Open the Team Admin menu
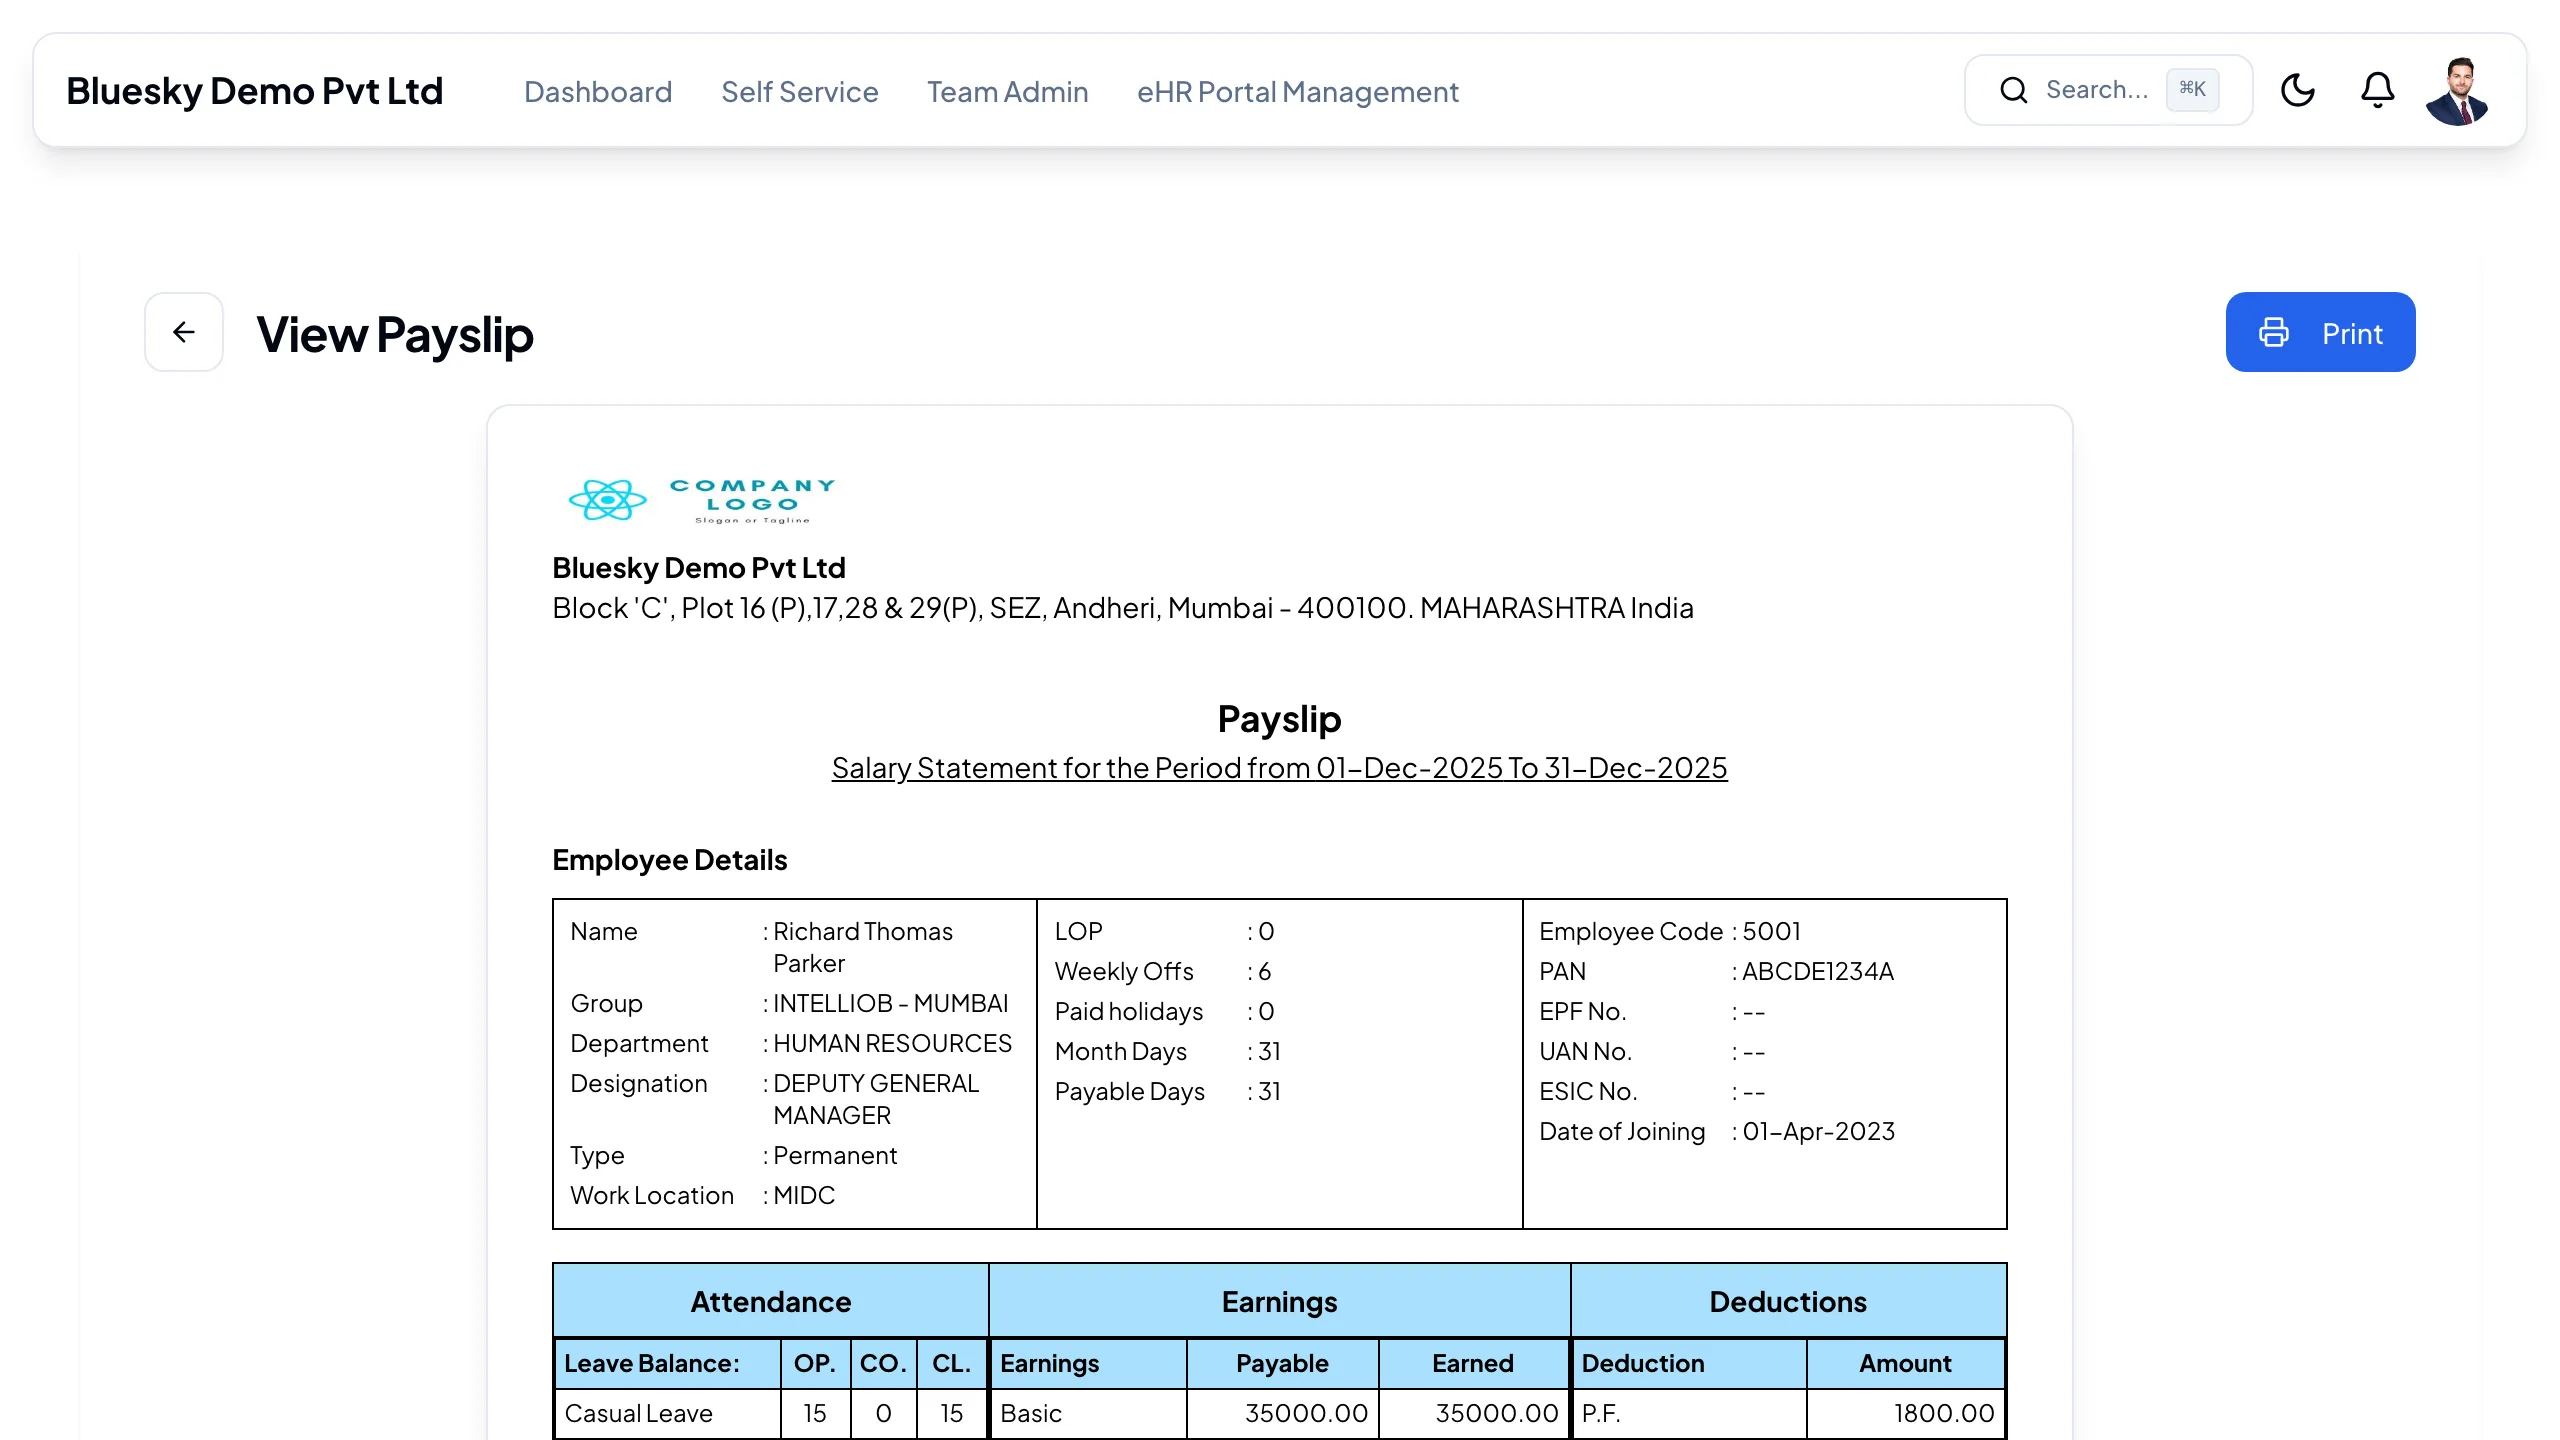The width and height of the screenshot is (2560, 1440). (1007, 92)
